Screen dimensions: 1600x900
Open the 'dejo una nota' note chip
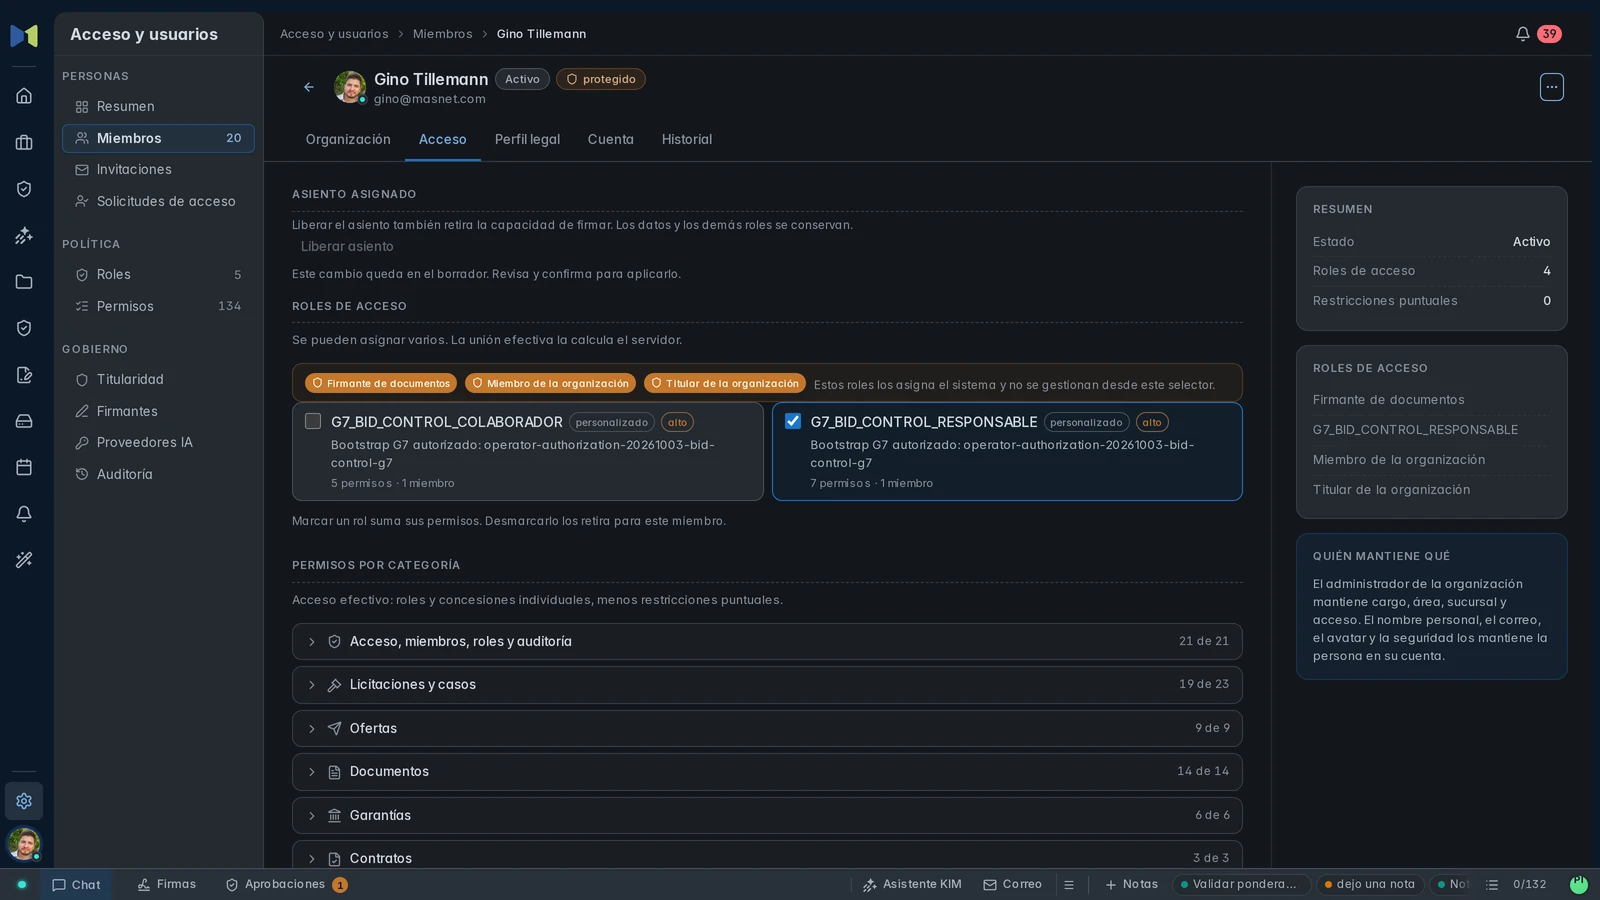[x=1369, y=885]
